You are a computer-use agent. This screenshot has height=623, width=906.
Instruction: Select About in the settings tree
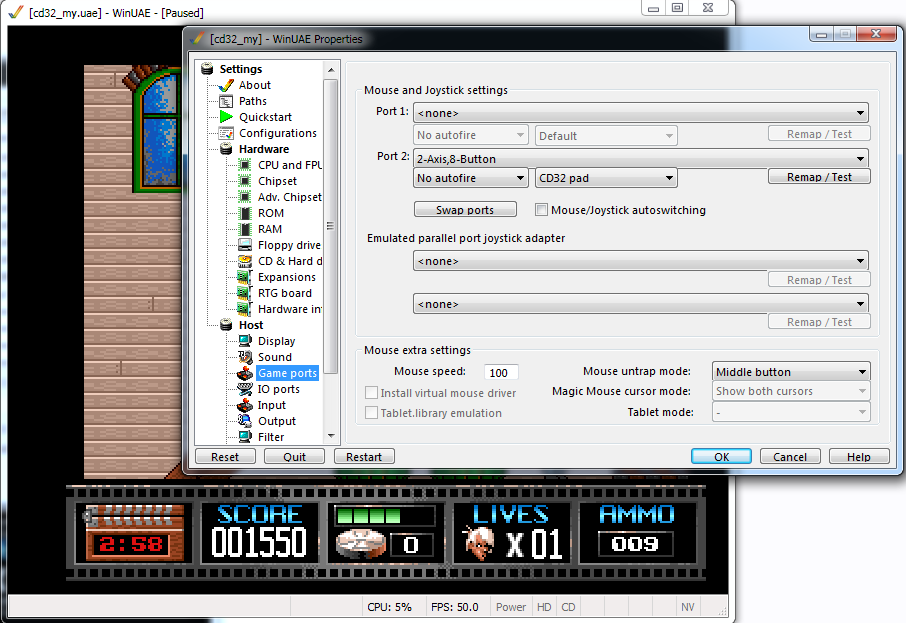click(x=255, y=86)
